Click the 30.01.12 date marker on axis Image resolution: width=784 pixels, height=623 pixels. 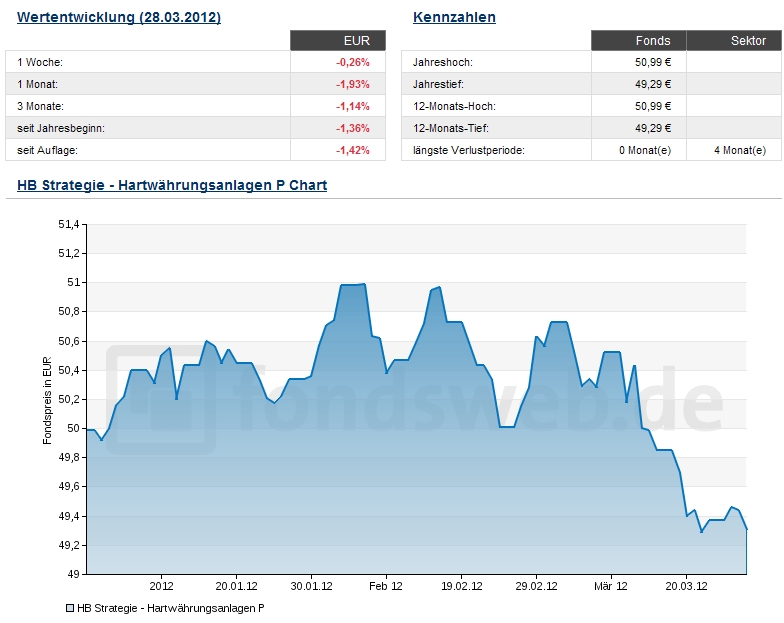point(312,586)
